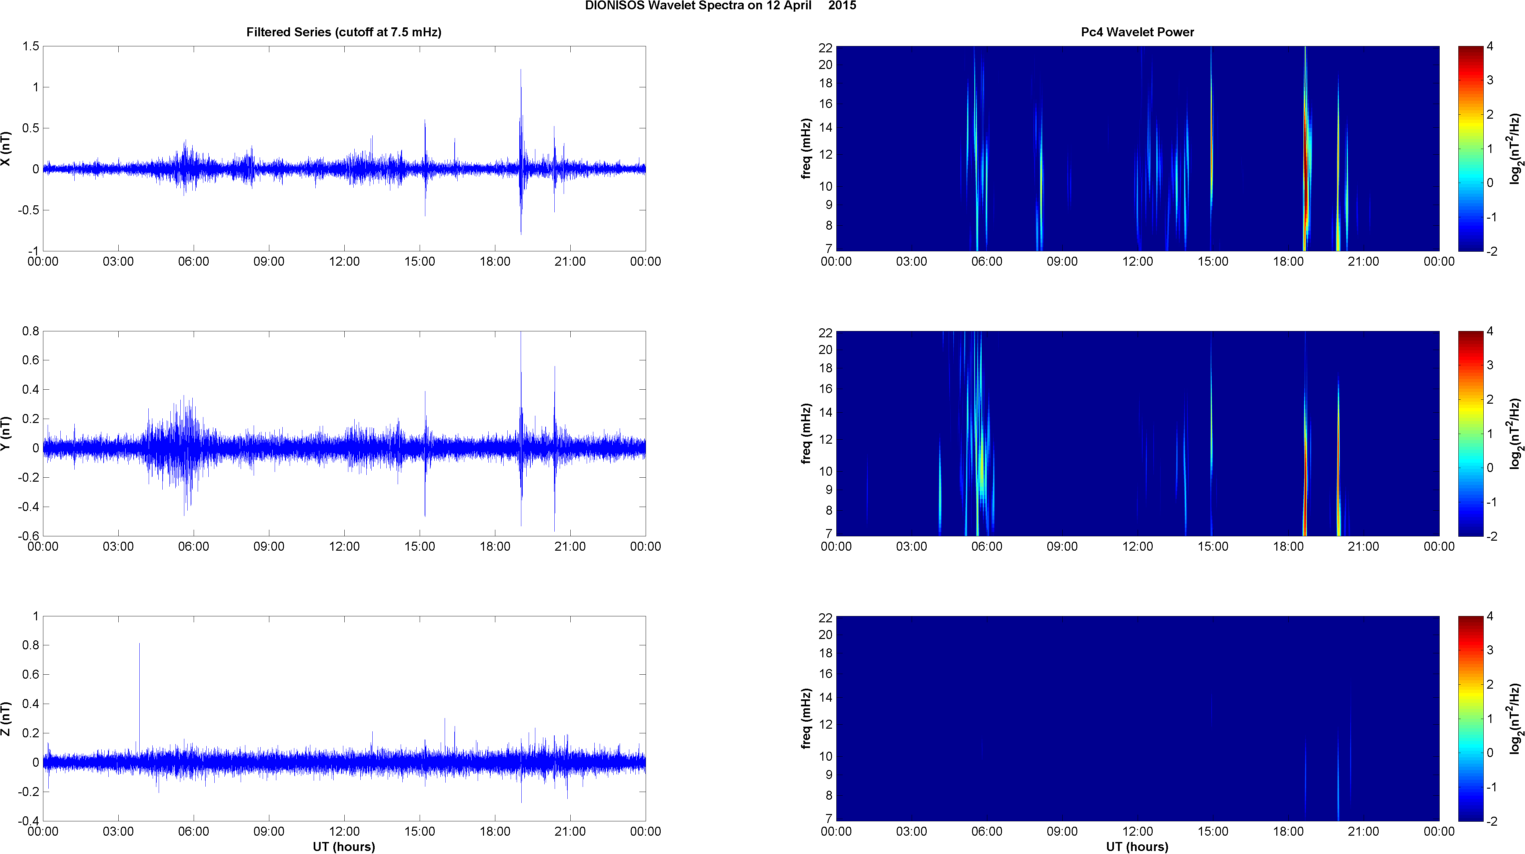Click the -0.4 tick on the Z (nT) axis
This screenshot has width=1525, height=854.
[x=29, y=821]
